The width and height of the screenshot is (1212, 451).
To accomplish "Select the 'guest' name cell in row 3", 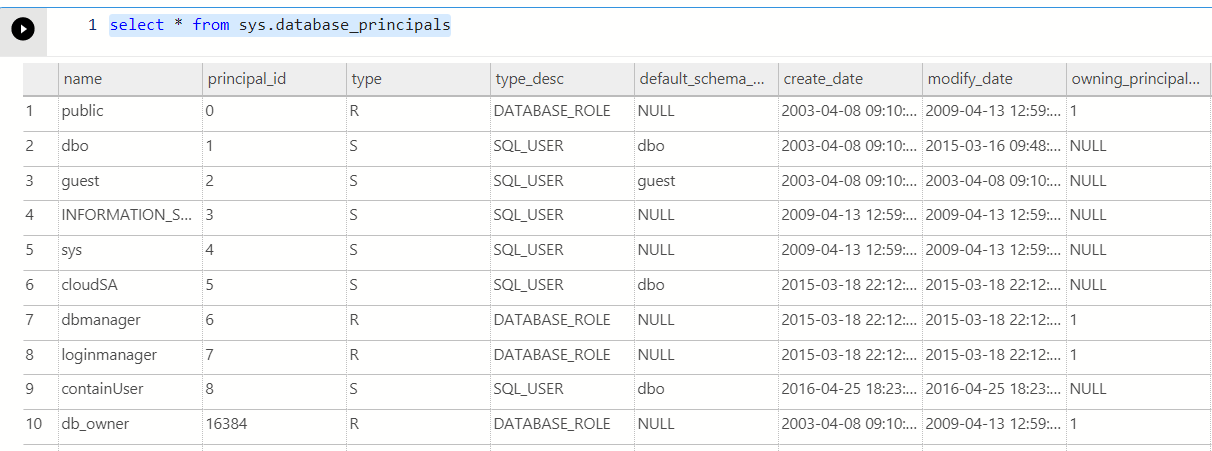I will (x=130, y=181).
